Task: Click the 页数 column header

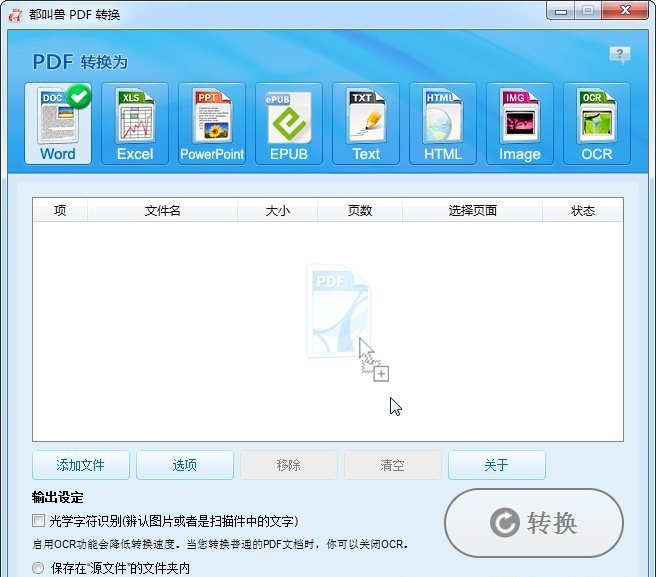Action: tap(360, 210)
